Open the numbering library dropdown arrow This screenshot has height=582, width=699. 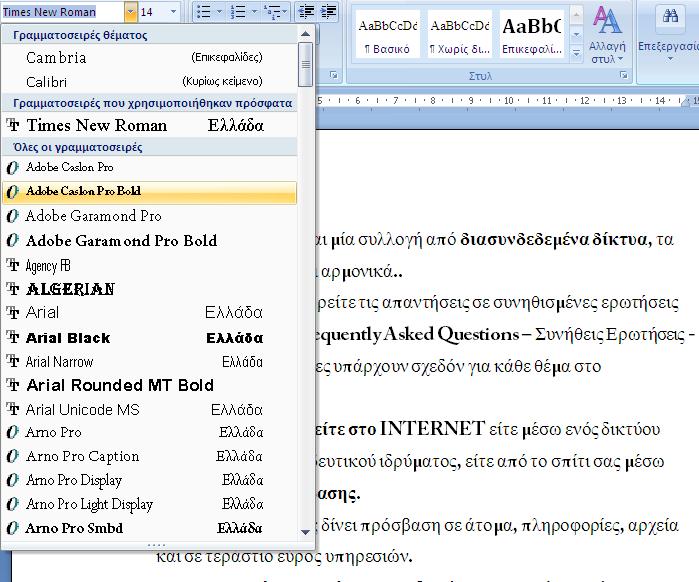(x=254, y=12)
